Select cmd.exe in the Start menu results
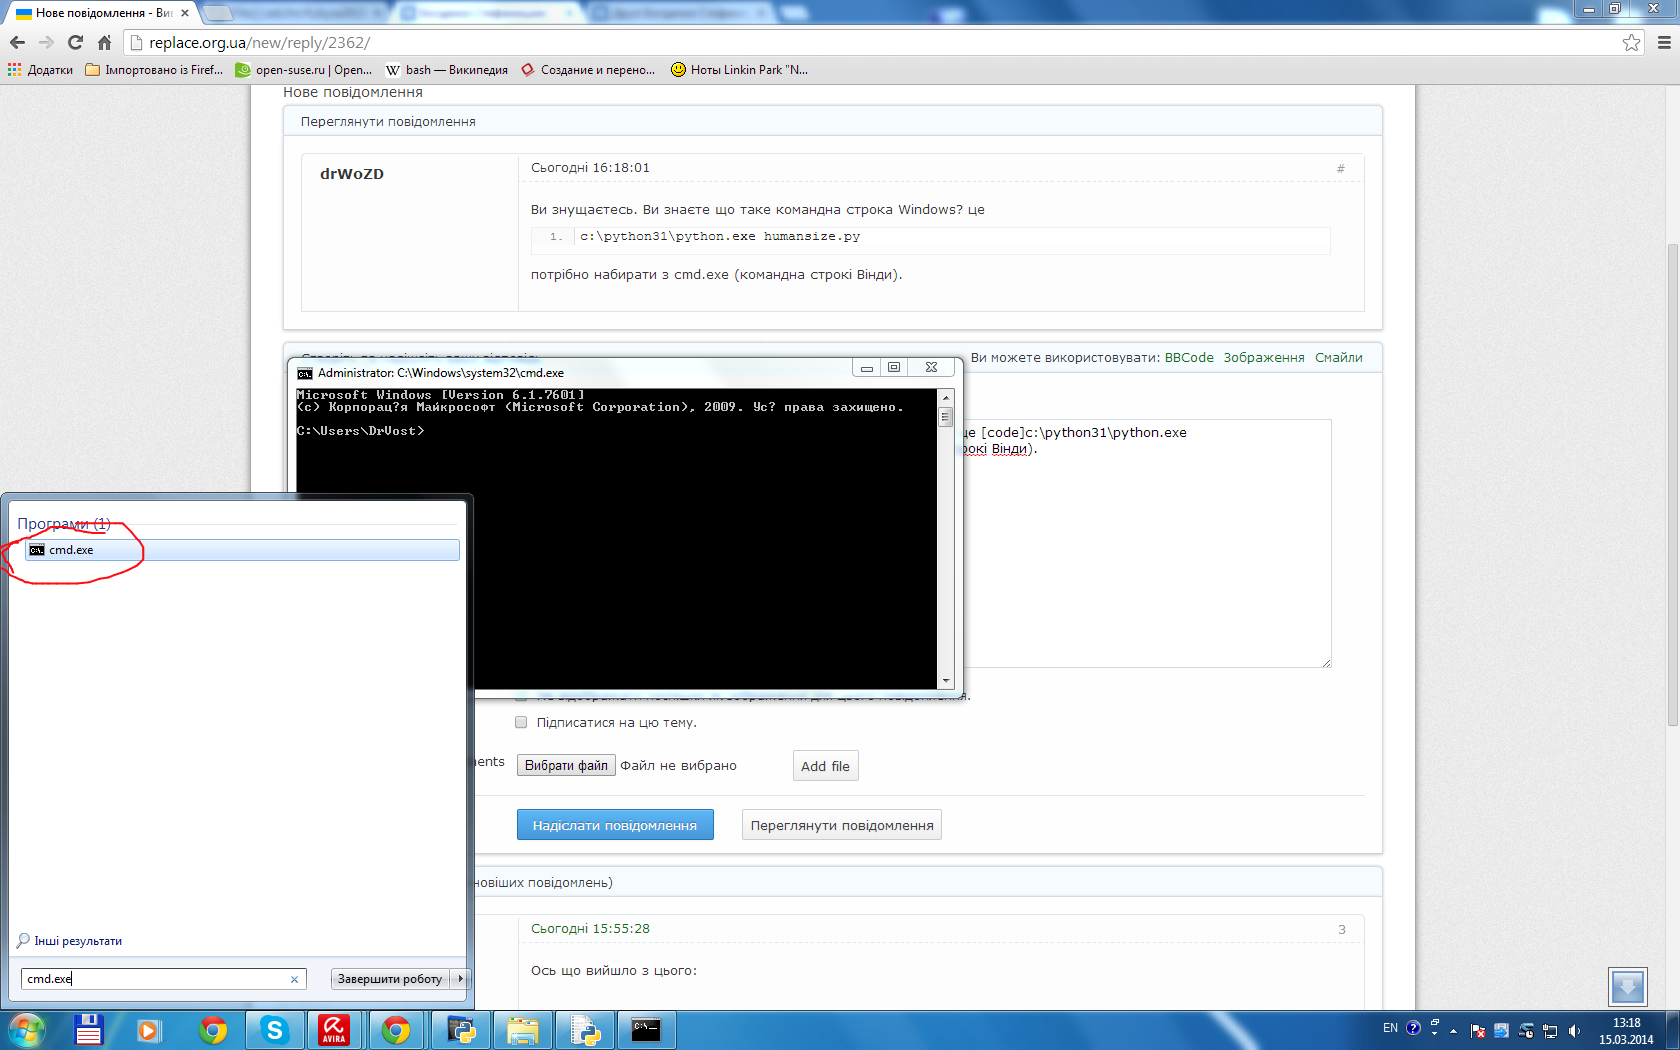The width and height of the screenshot is (1680, 1050). click(x=71, y=550)
